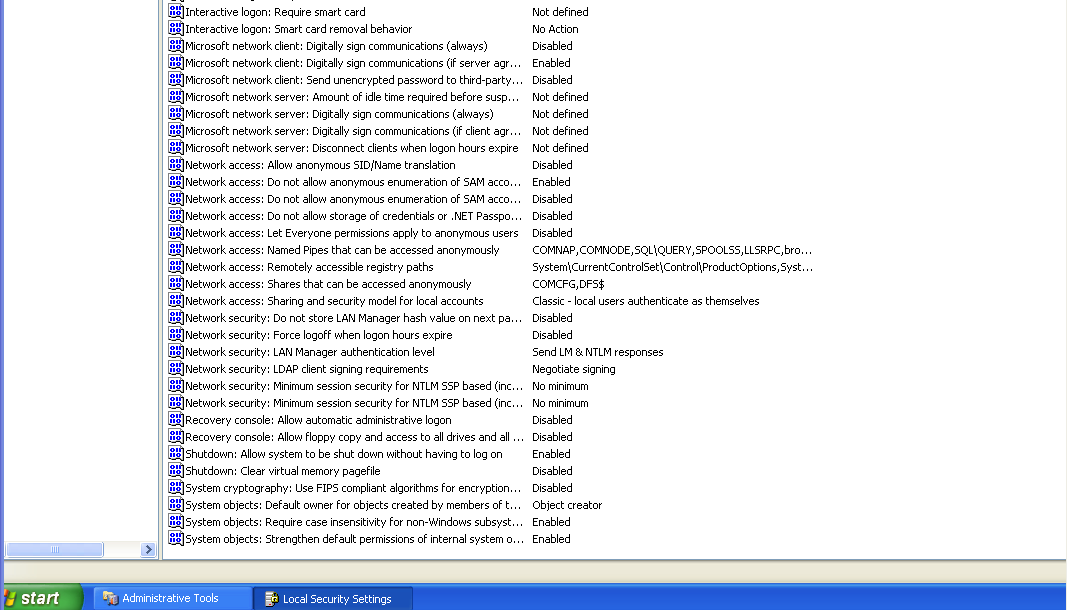Click icon for Shares that can be accessed anonymously
The image size is (1067, 610).
point(176,284)
